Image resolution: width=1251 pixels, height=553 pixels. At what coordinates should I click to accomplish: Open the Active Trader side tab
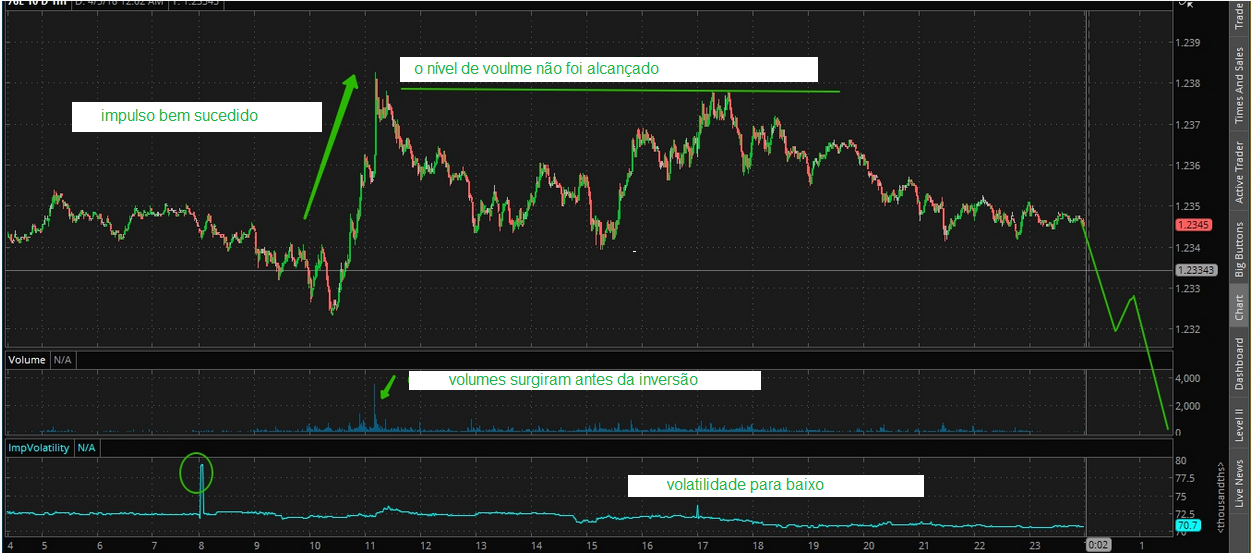tap(1239, 172)
